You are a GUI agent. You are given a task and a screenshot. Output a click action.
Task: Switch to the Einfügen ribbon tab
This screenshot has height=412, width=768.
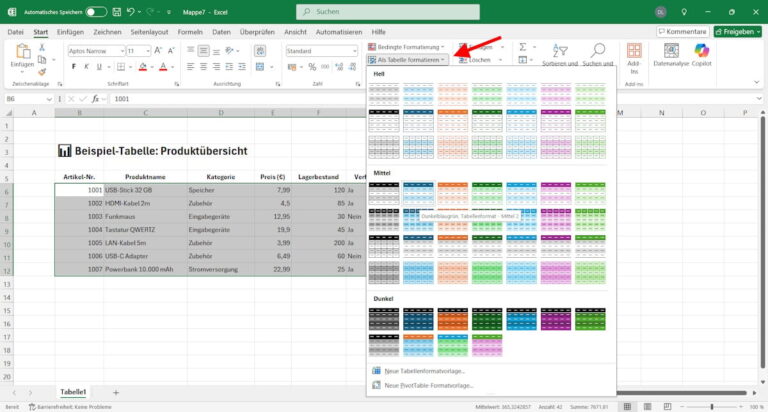coord(70,32)
